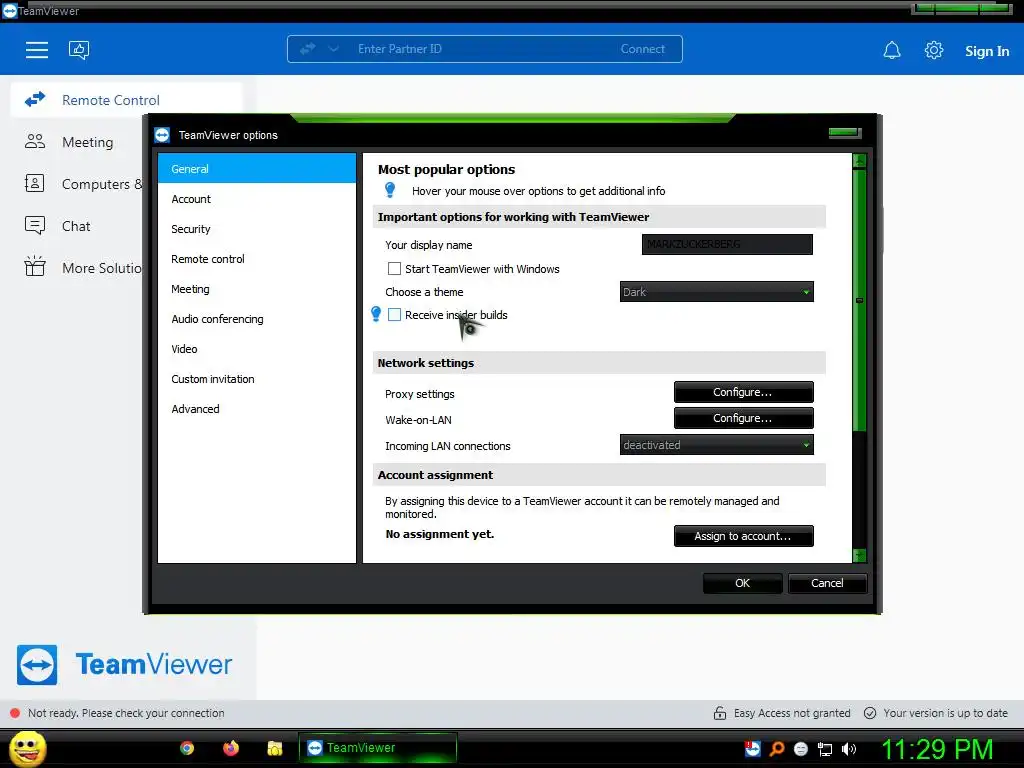The image size is (1024, 768).
Task: Click the red connection status dot
Action: click(x=15, y=713)
